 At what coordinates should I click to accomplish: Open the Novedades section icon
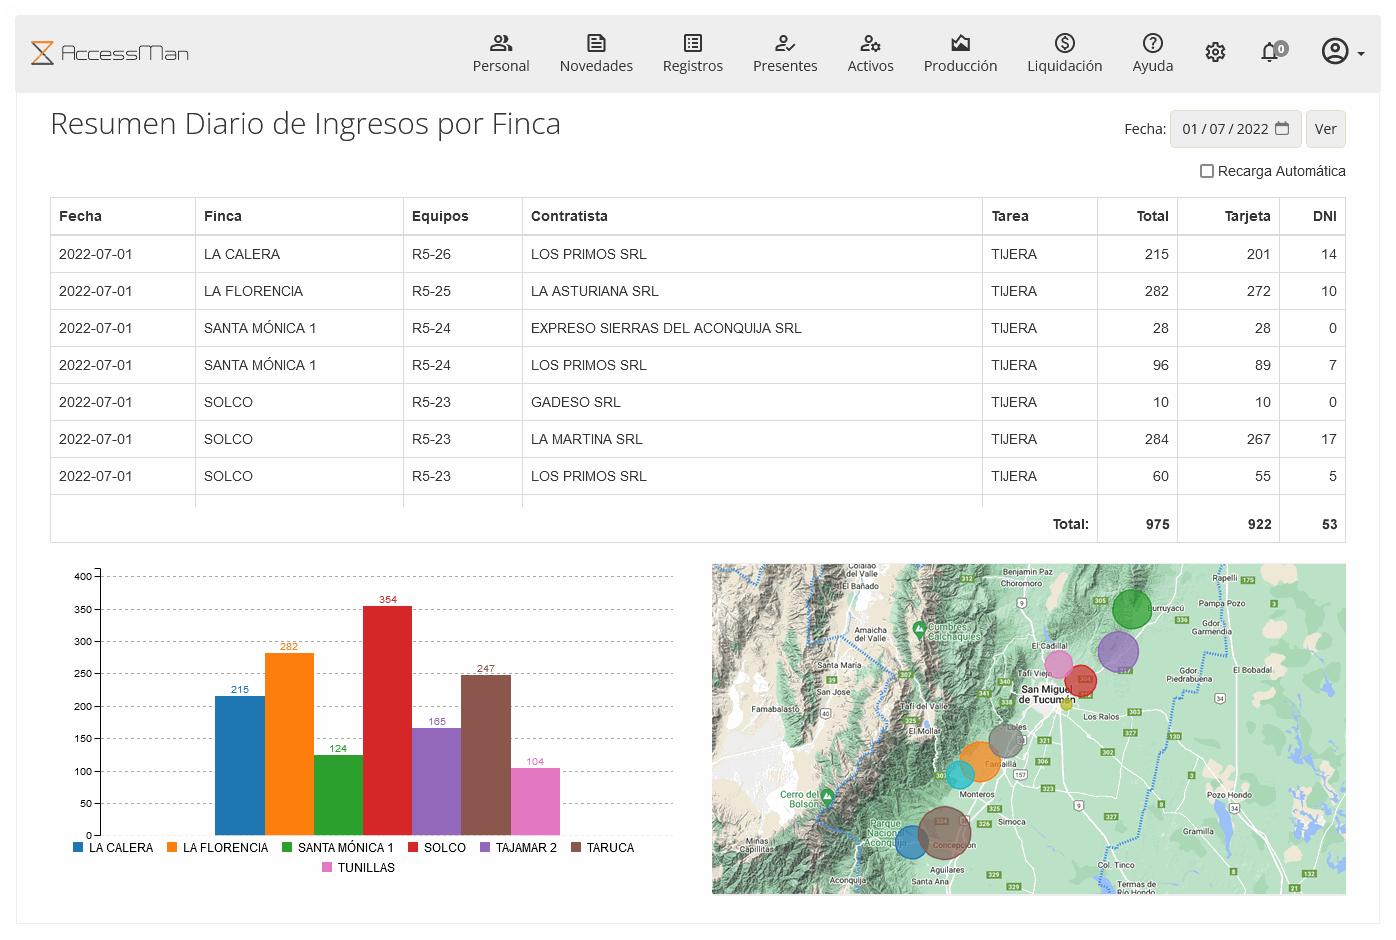click(x=596, y=43)
